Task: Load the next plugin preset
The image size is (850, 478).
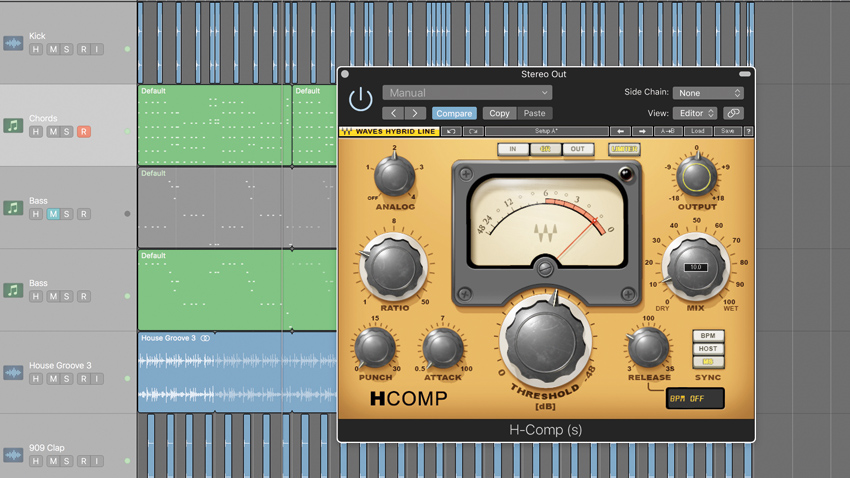Action: [415, 113]
